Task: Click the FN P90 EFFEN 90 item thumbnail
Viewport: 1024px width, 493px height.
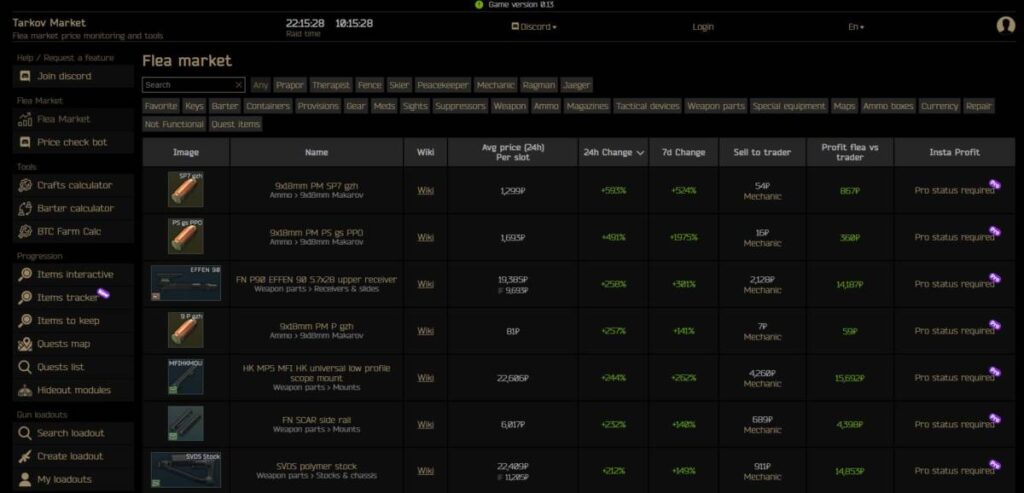Action: 186,283
